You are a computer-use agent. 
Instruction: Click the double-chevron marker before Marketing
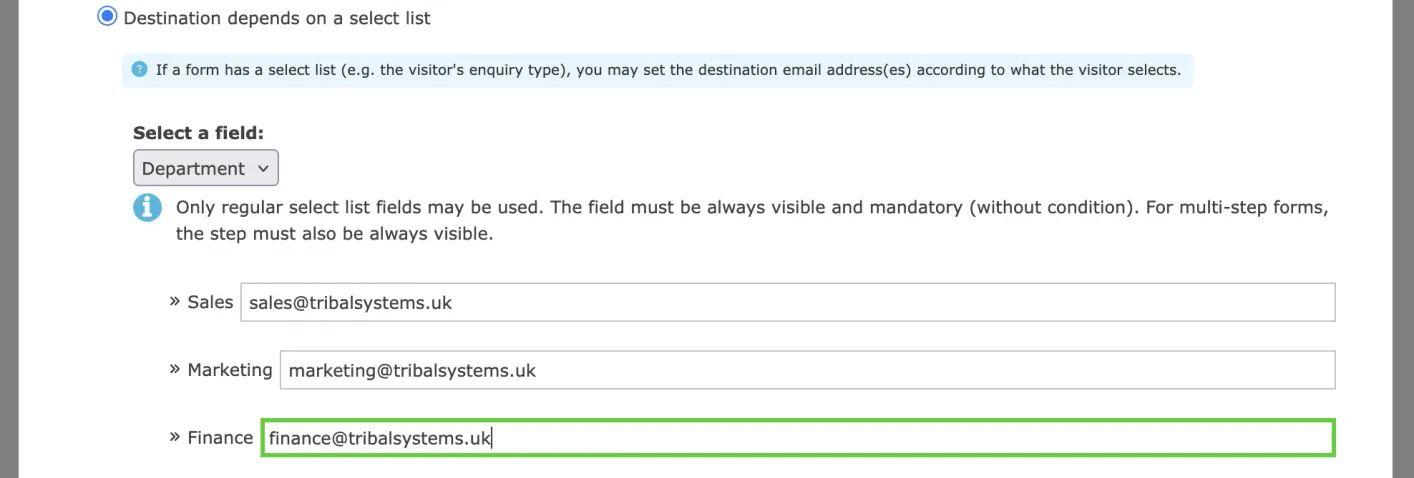[x=175, y=369]
